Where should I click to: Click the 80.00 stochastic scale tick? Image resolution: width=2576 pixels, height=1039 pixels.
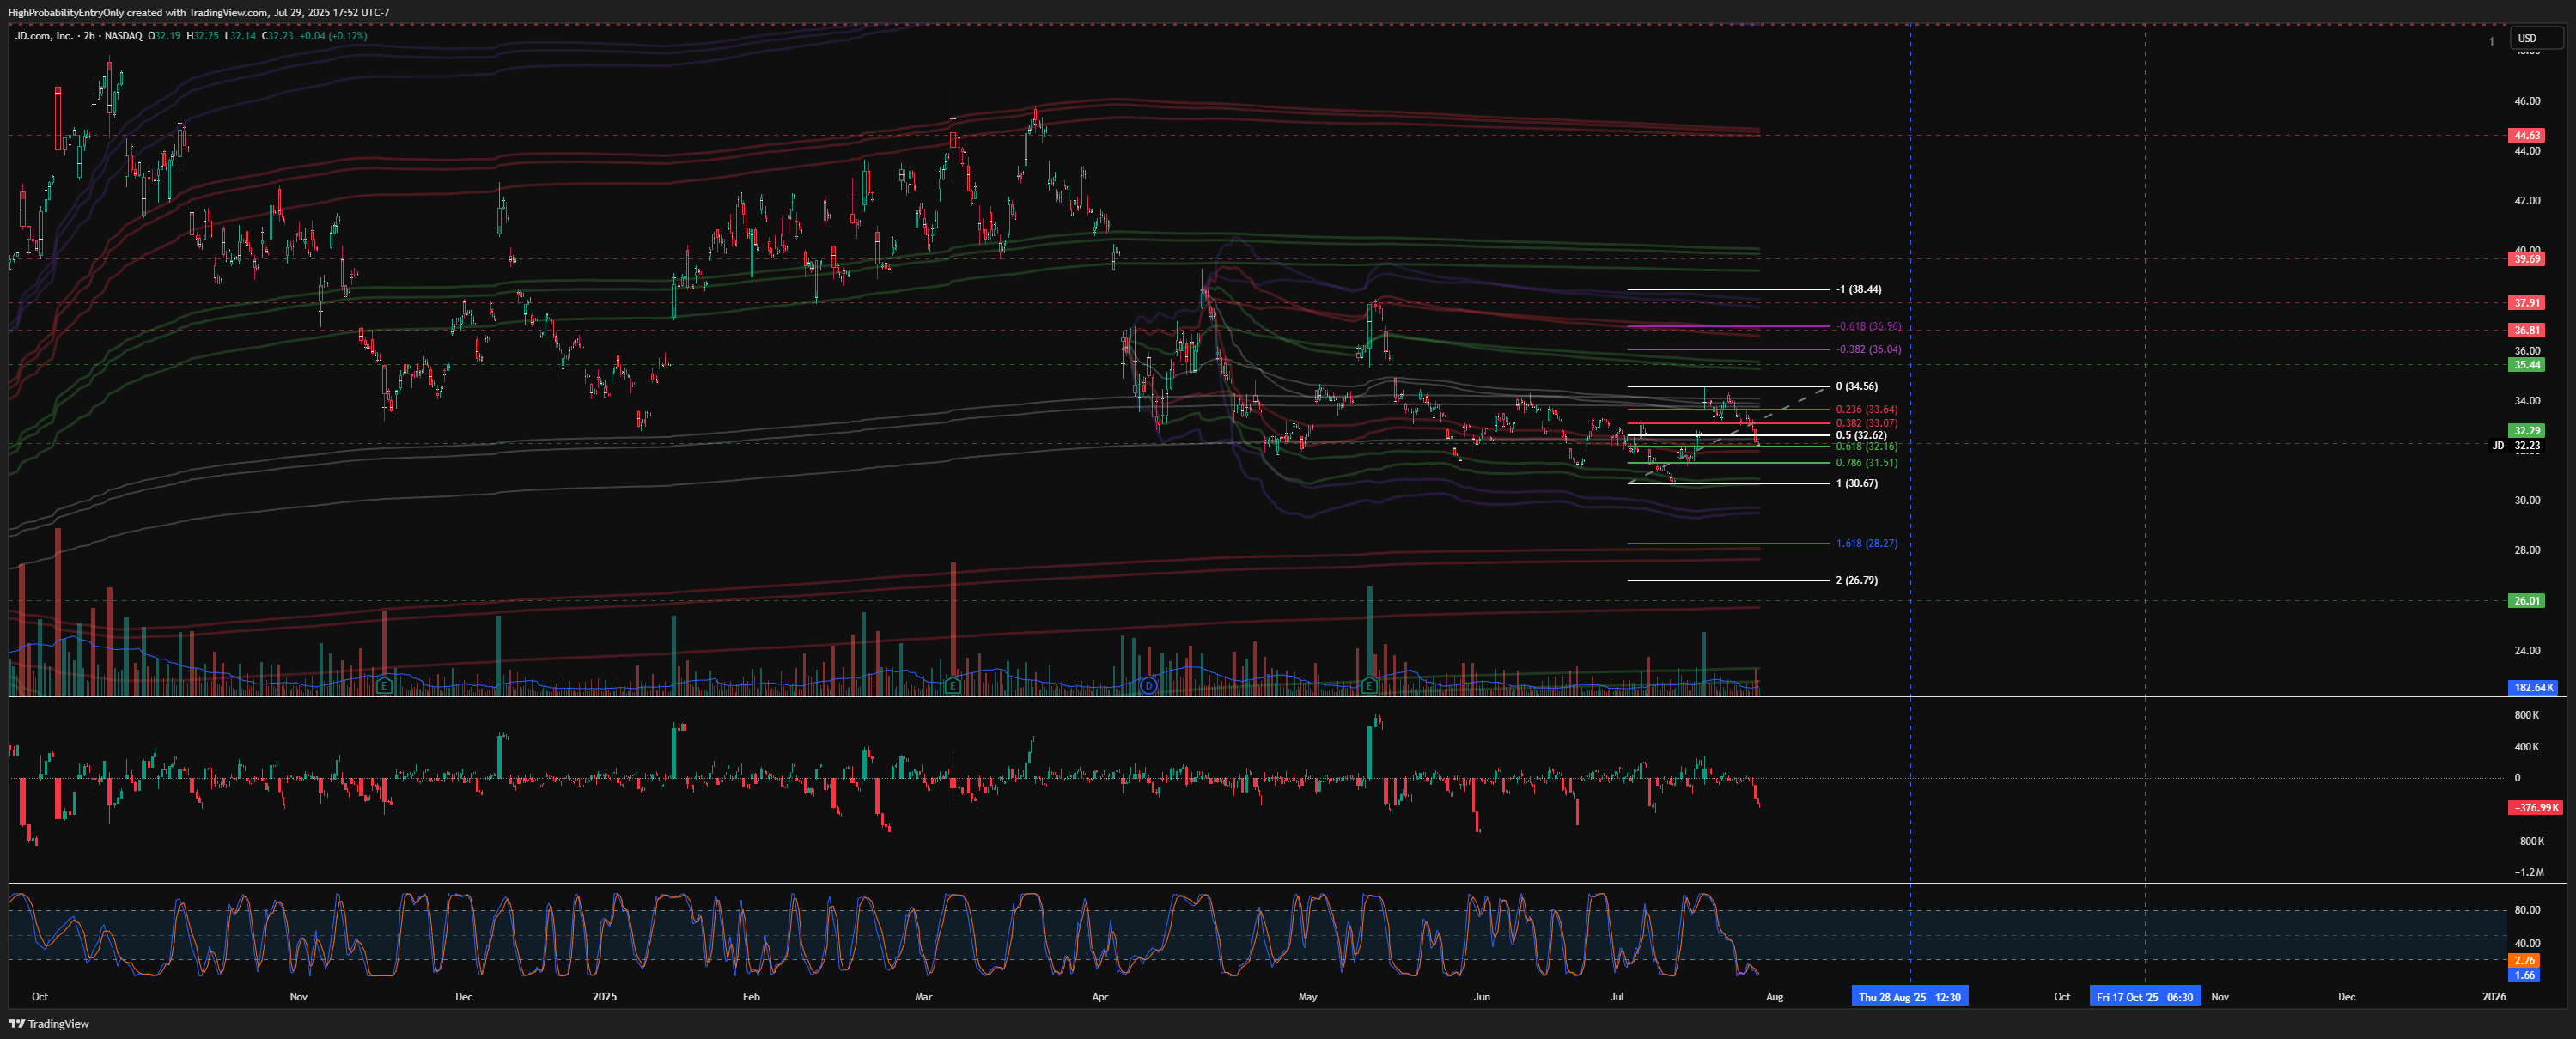click(2527, 910)
